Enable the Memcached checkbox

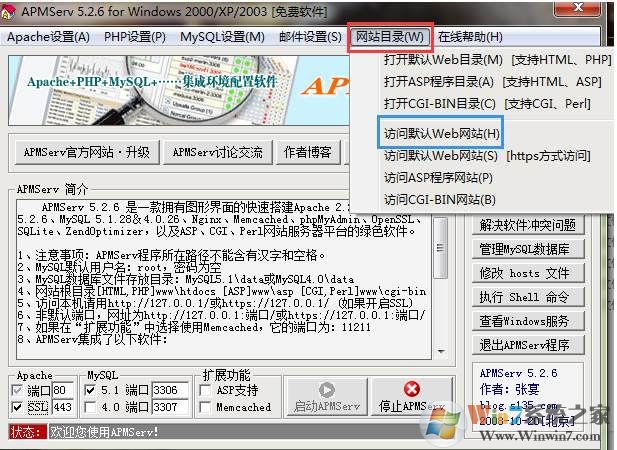click(x=205, y=407)
